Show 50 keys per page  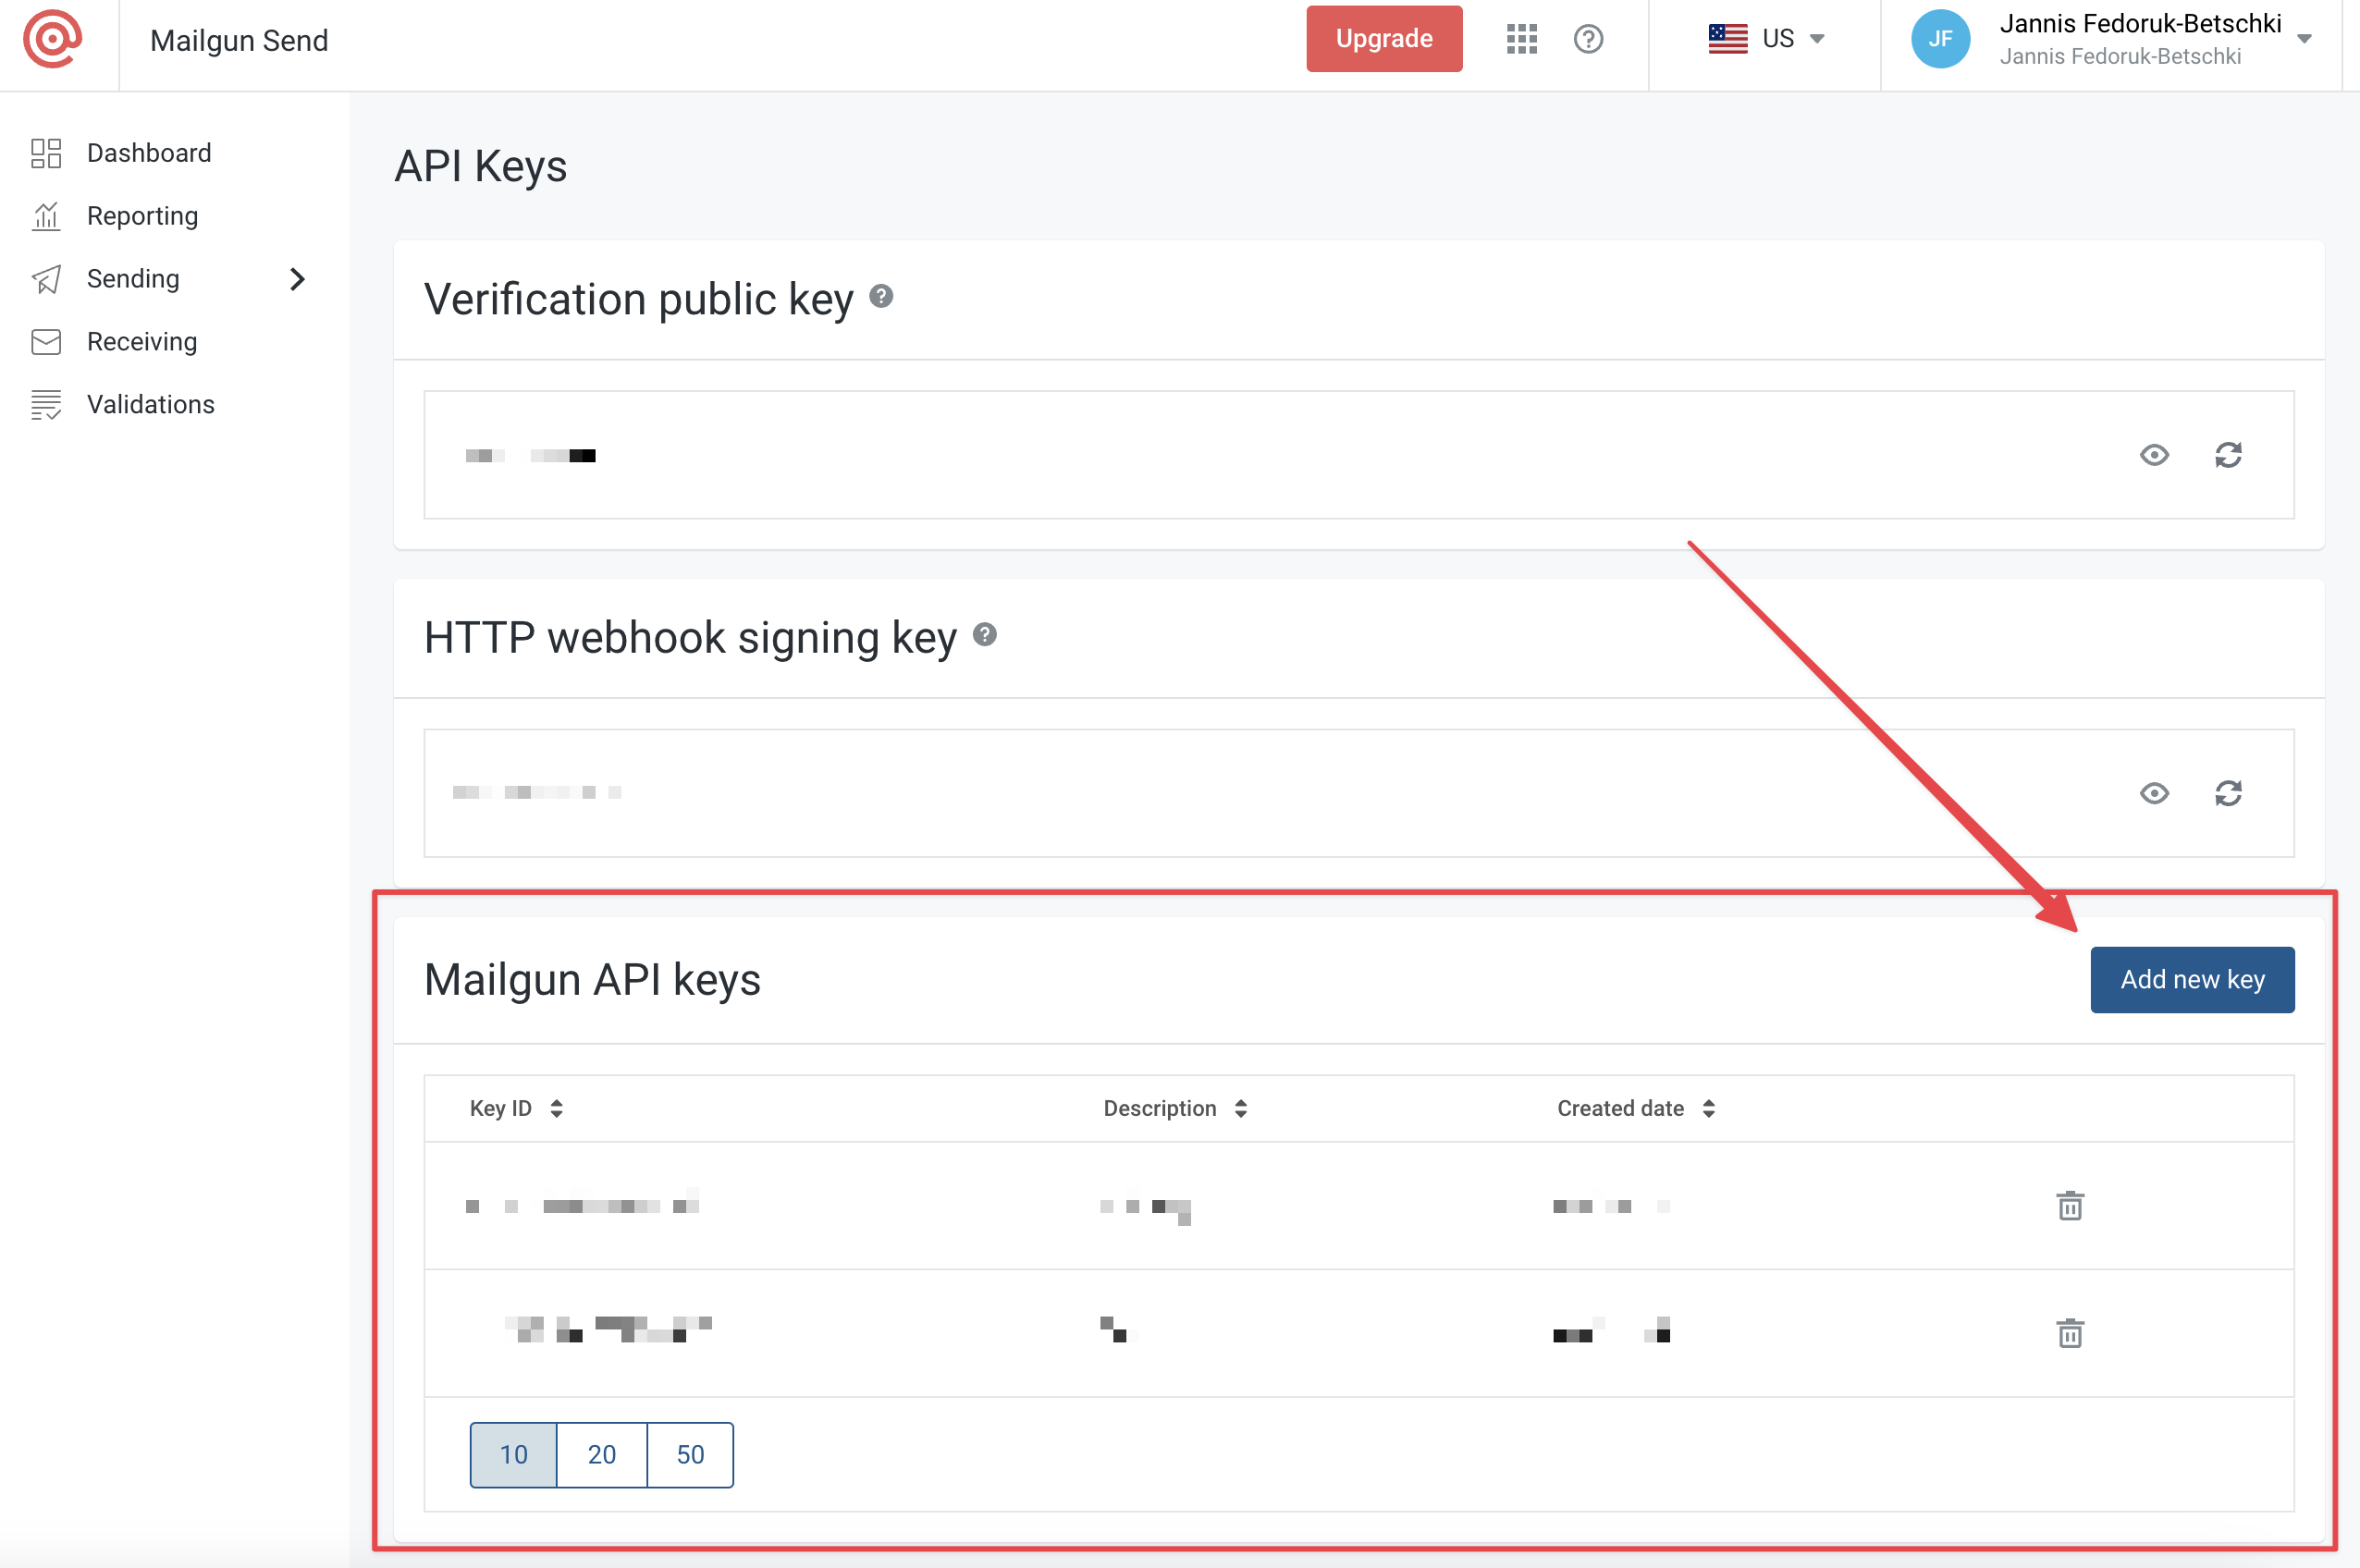click(x=690, y=1454)
